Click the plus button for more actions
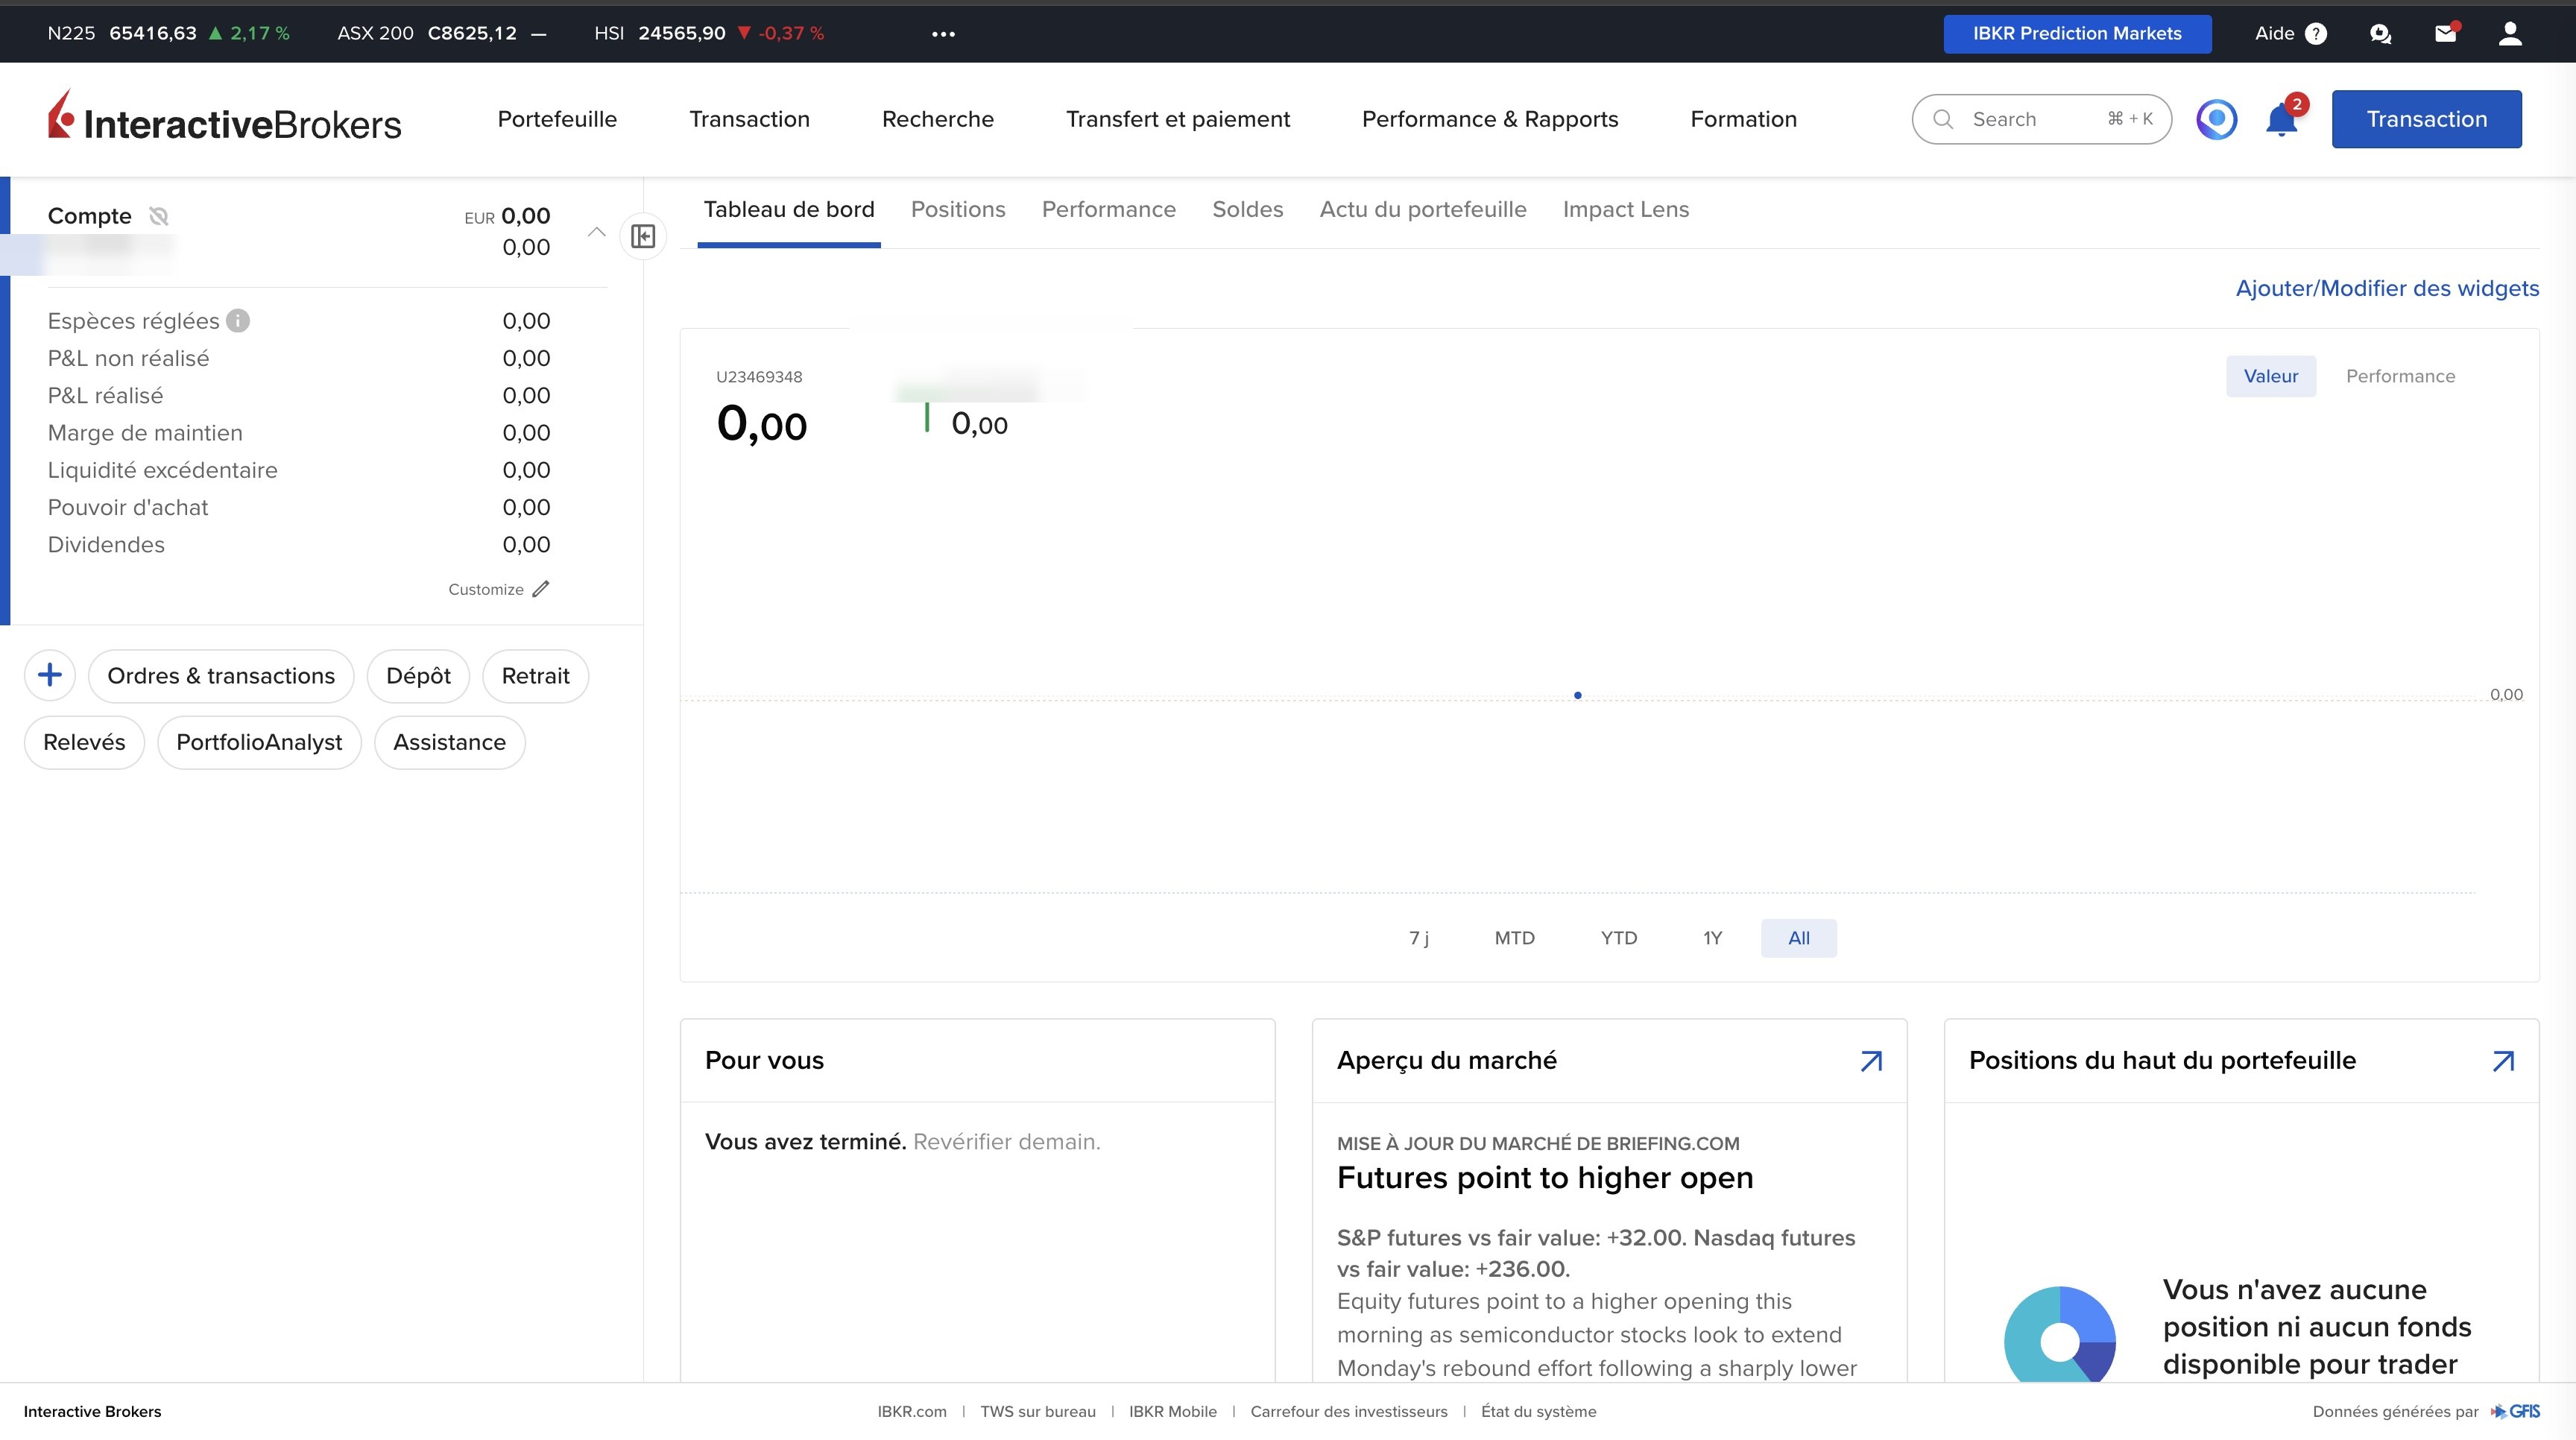The width and height of the screenshot is (2576, 1440). coord(50,675)
